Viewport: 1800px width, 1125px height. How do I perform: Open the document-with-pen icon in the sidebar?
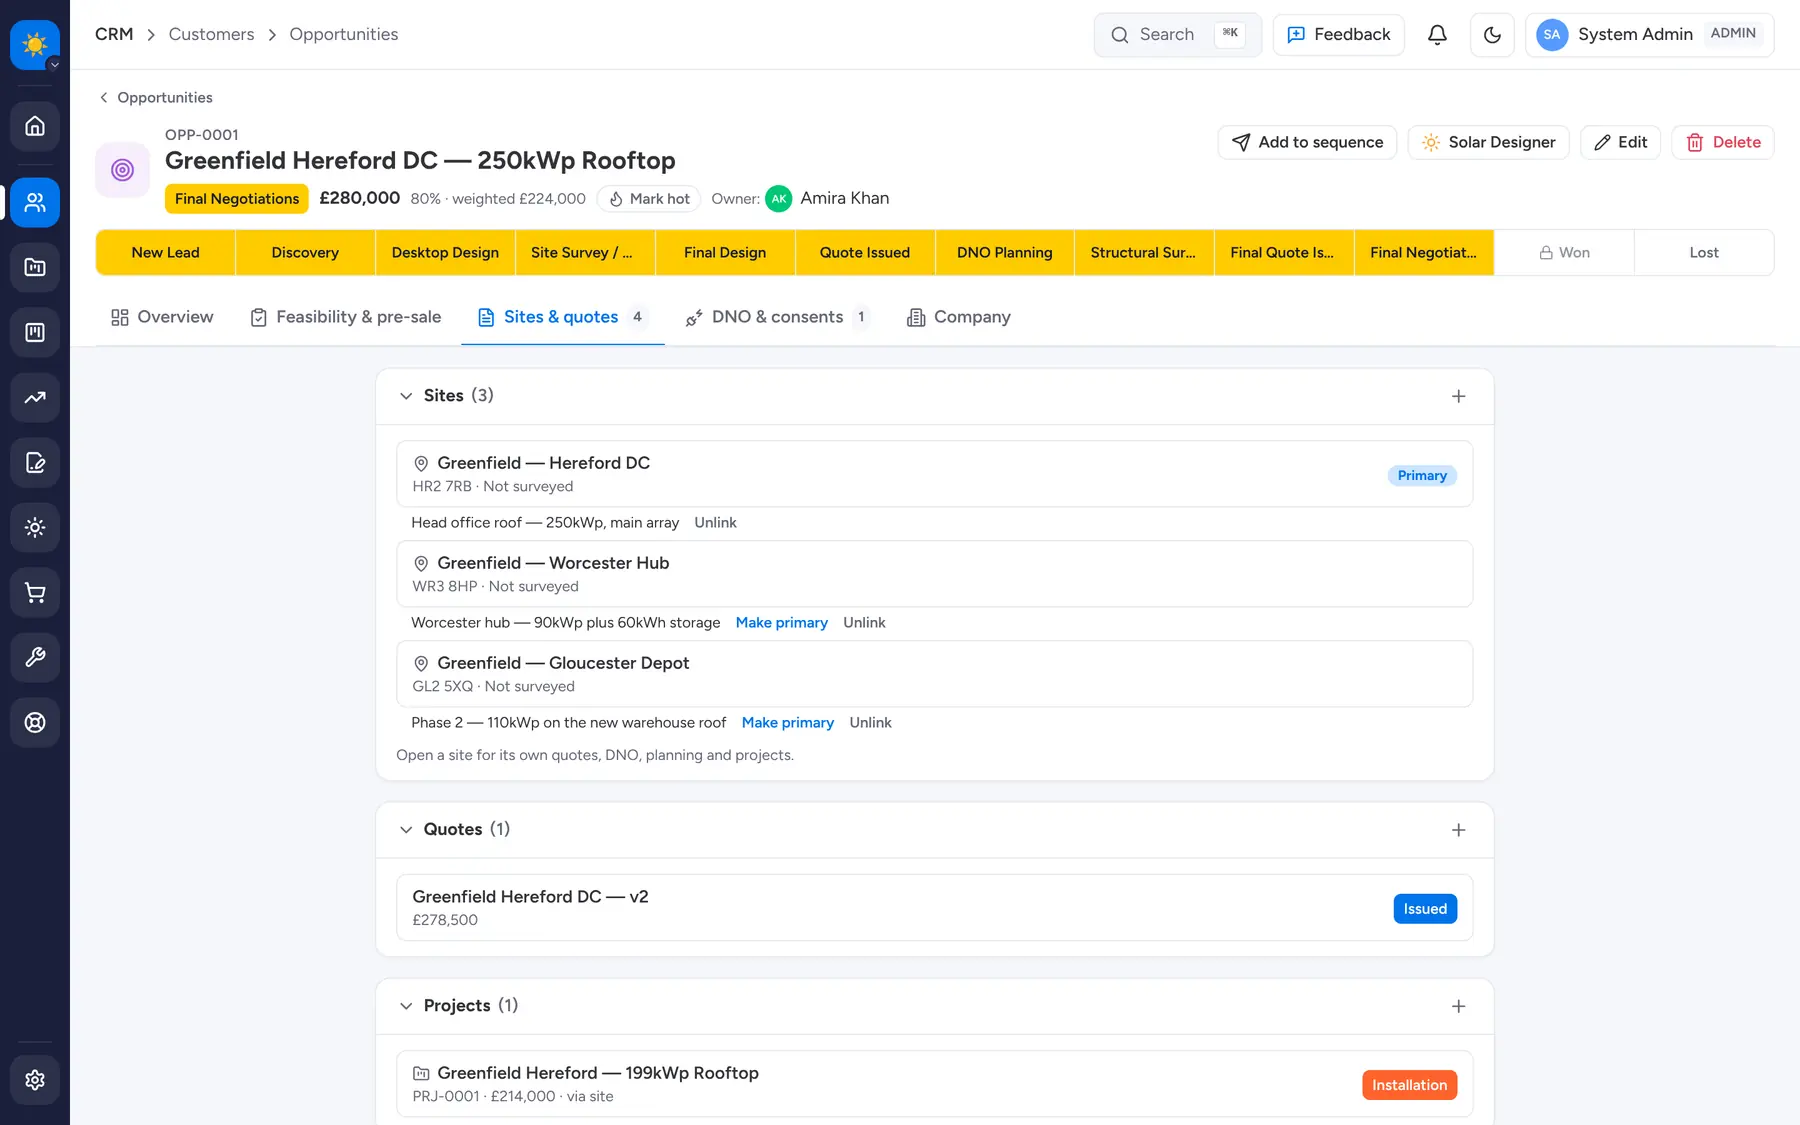pos(35,462)
